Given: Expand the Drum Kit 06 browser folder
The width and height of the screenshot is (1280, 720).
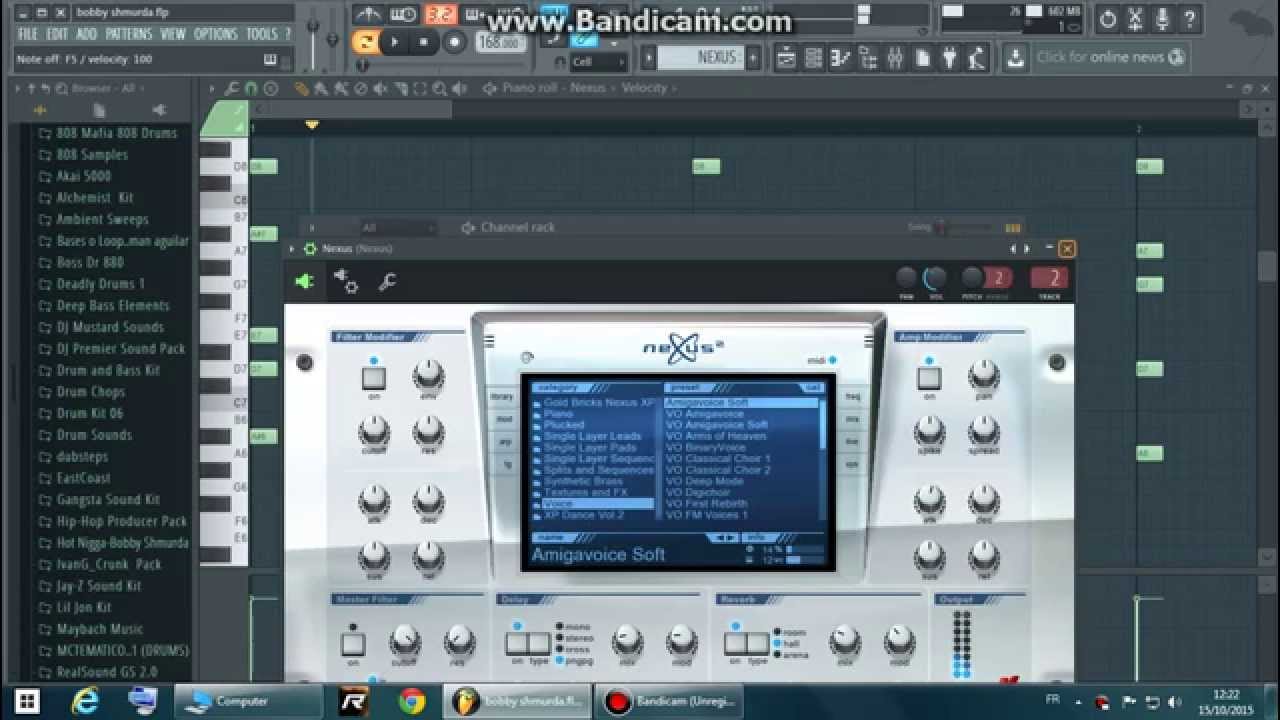Looking at the screenshot, I should (x=90, y=413).
